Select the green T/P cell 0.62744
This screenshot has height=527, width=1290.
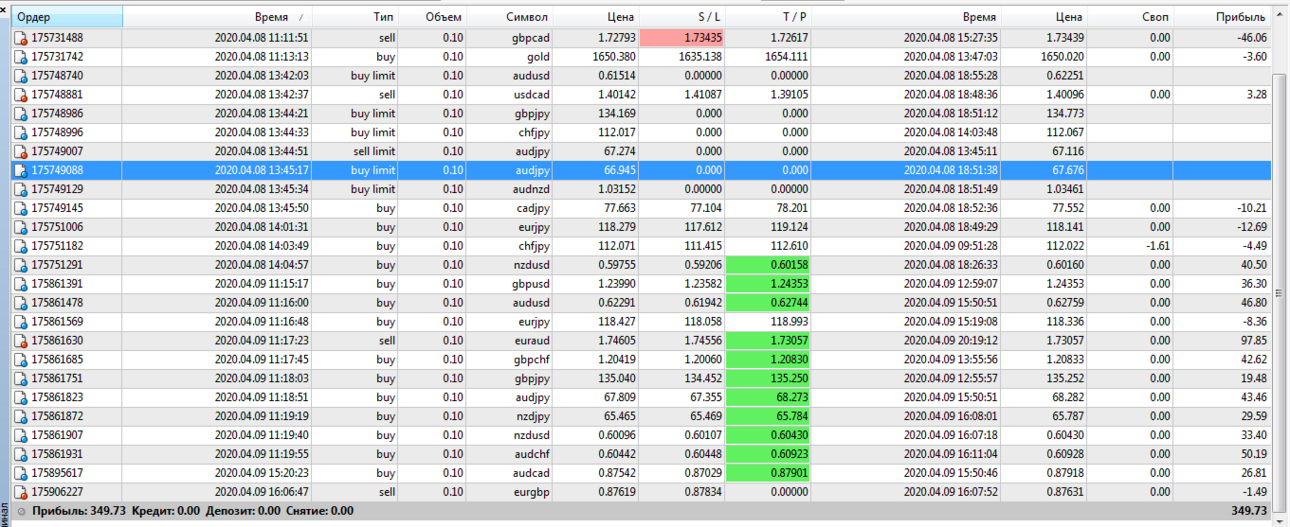pos(769,303)
